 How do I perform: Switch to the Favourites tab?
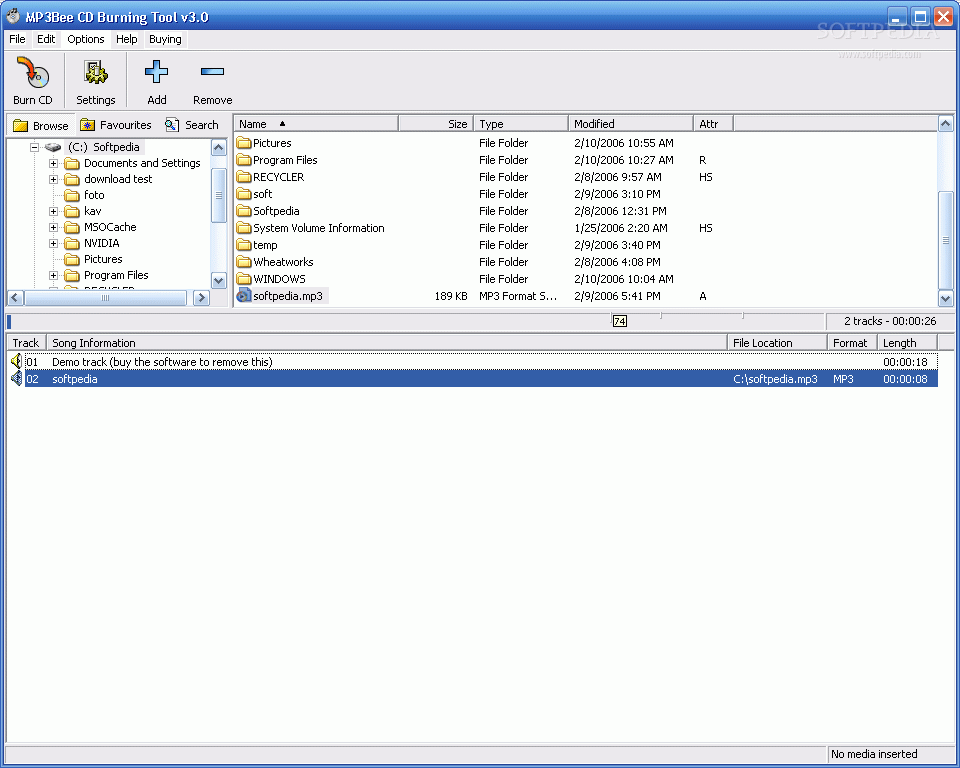(x=116, y=125)
